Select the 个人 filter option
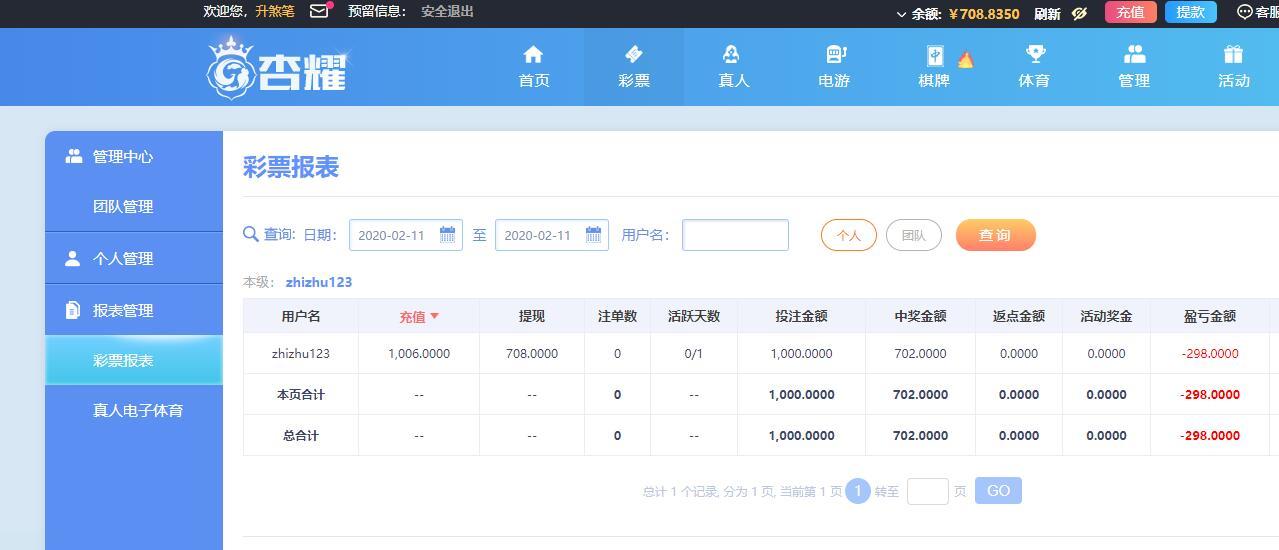 (x=848, y=235)
